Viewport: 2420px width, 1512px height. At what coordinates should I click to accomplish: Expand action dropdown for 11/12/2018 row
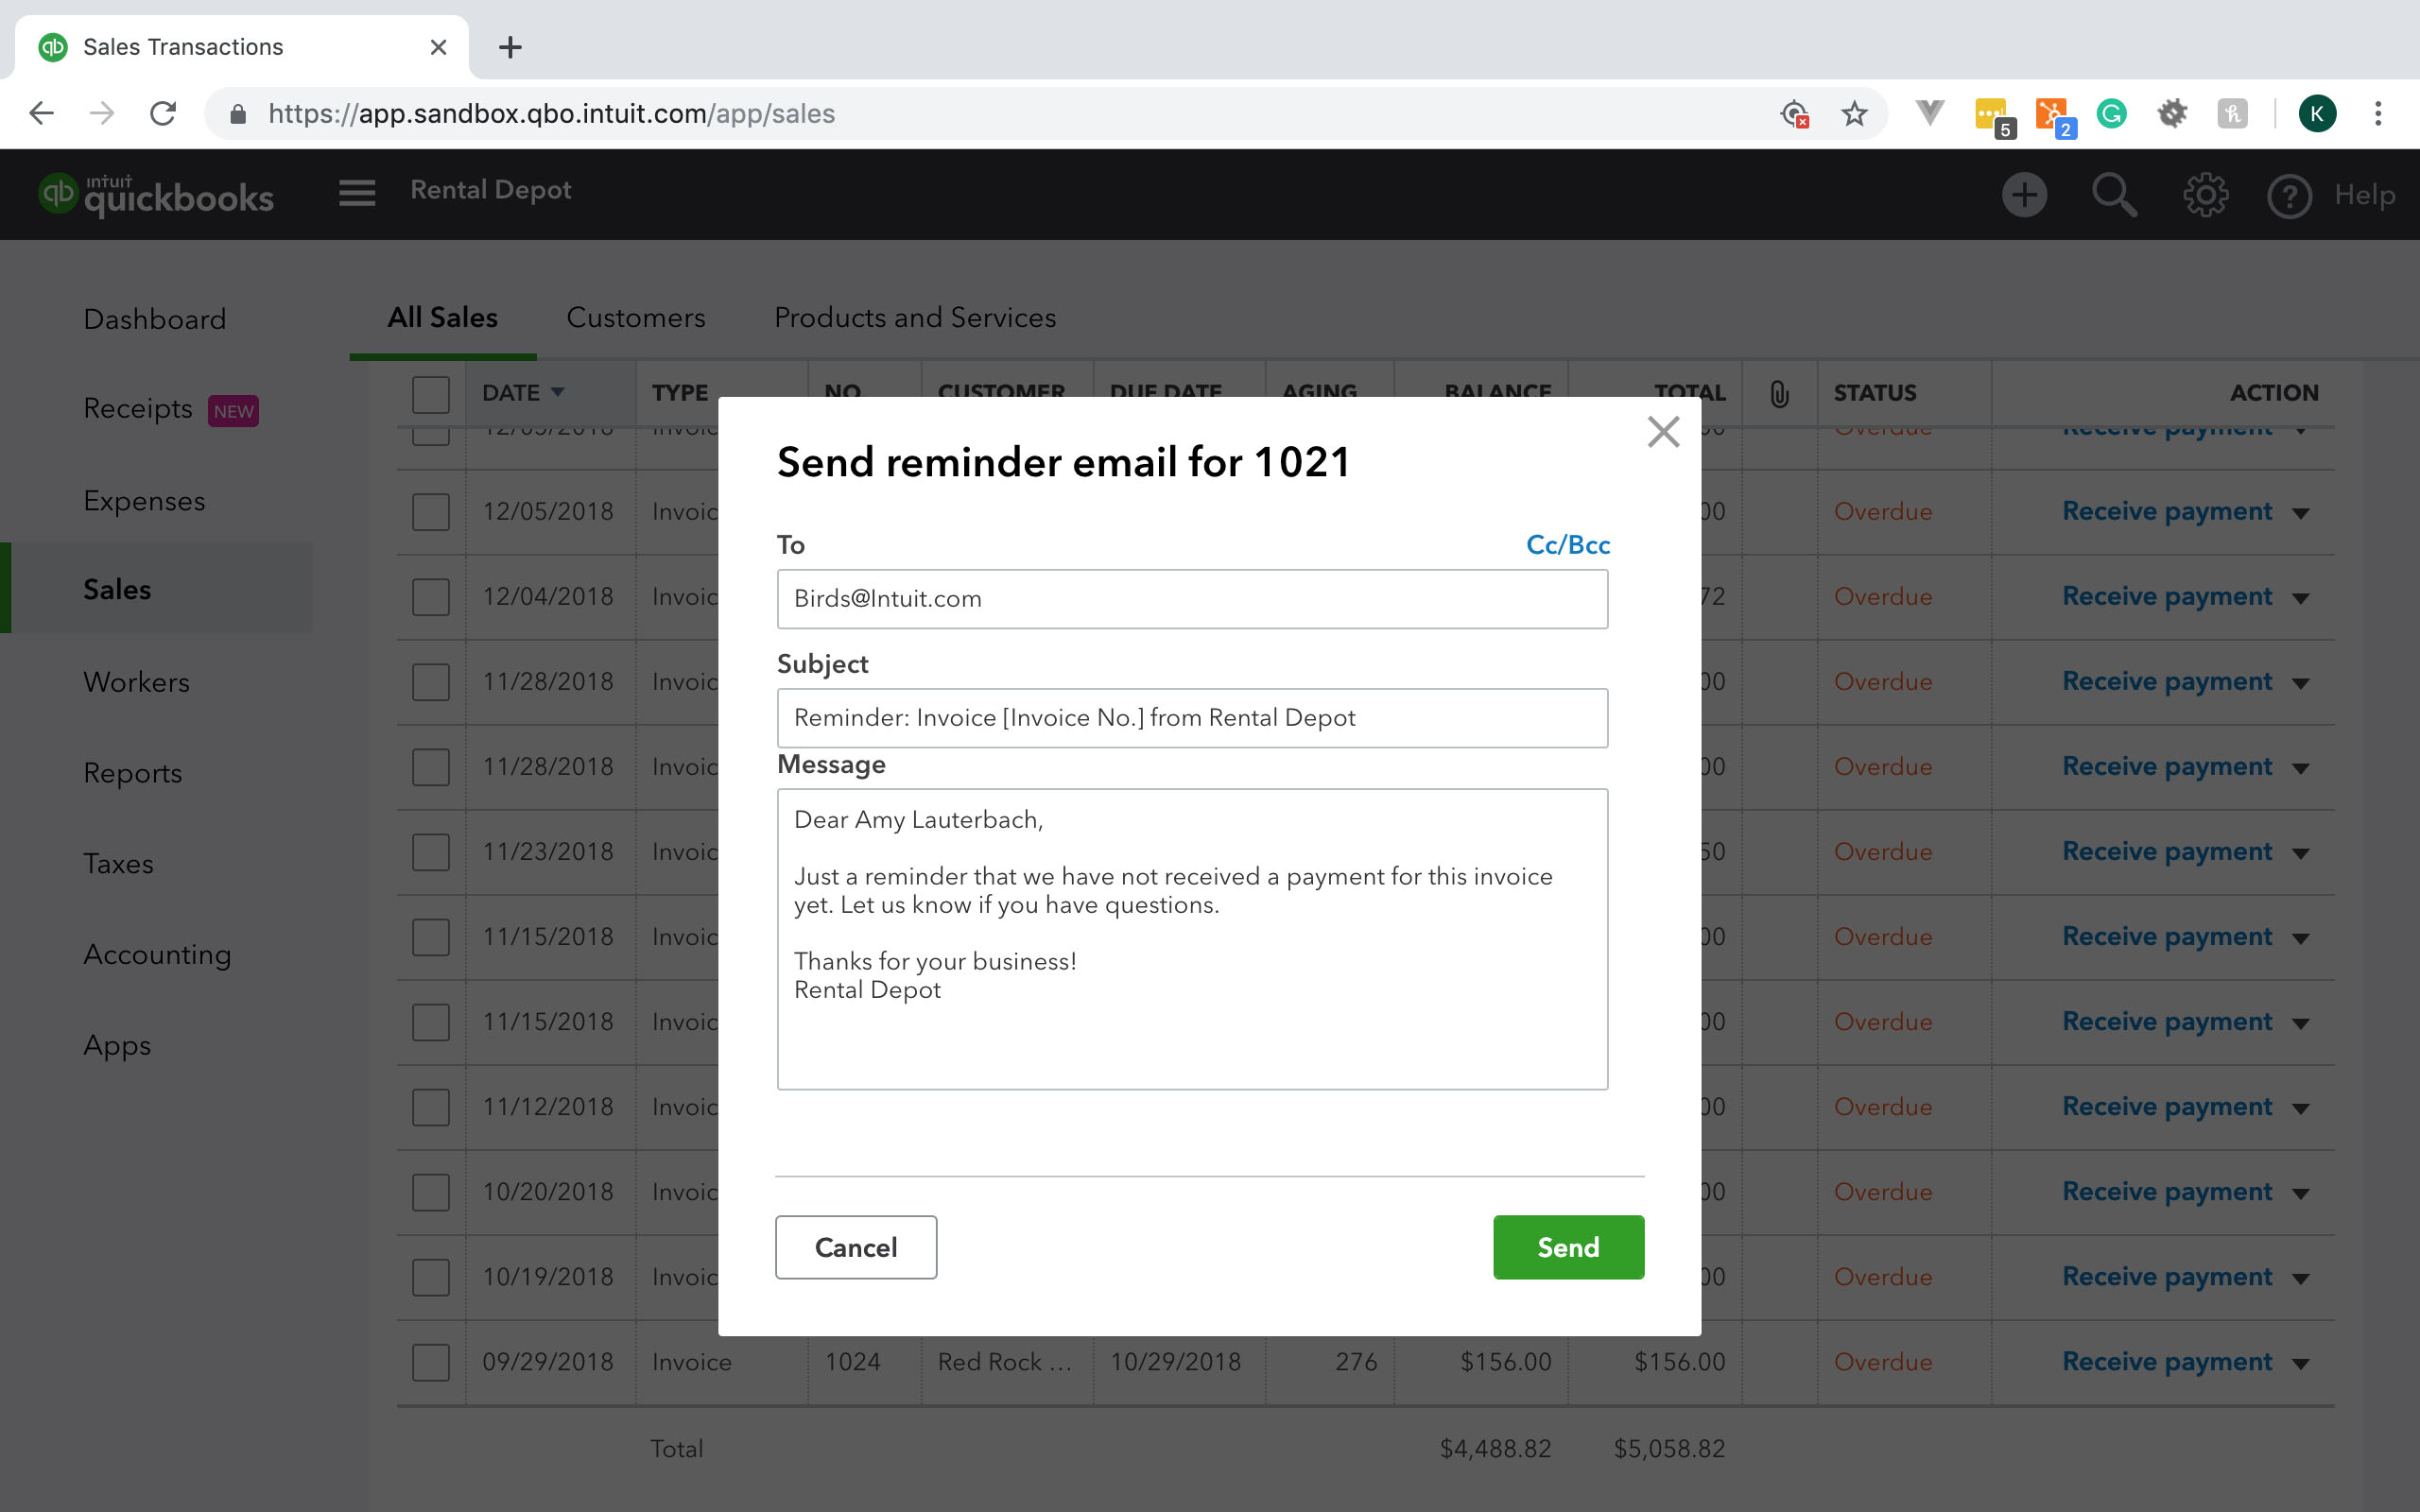pyautogui.click(x=2300, y=1108)
